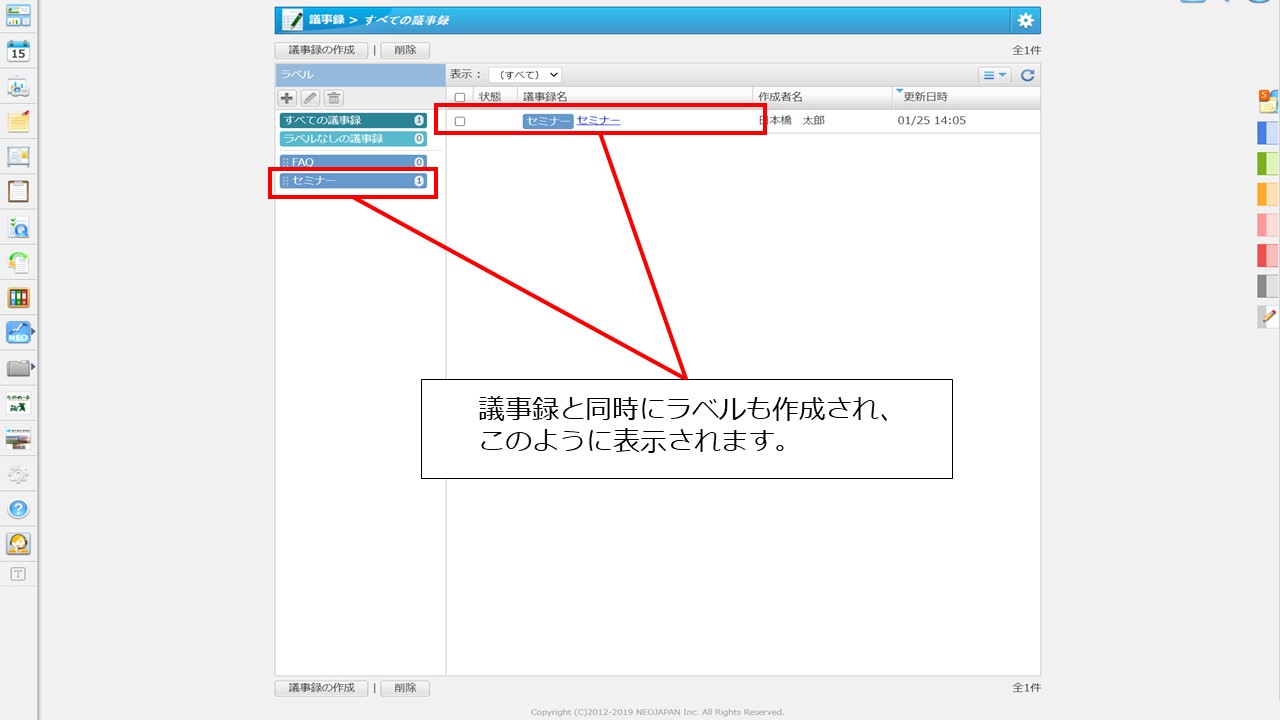Click the 01/25 14:05 update time cell
This screenshot has height=720, width=1280.
[932, 121]
